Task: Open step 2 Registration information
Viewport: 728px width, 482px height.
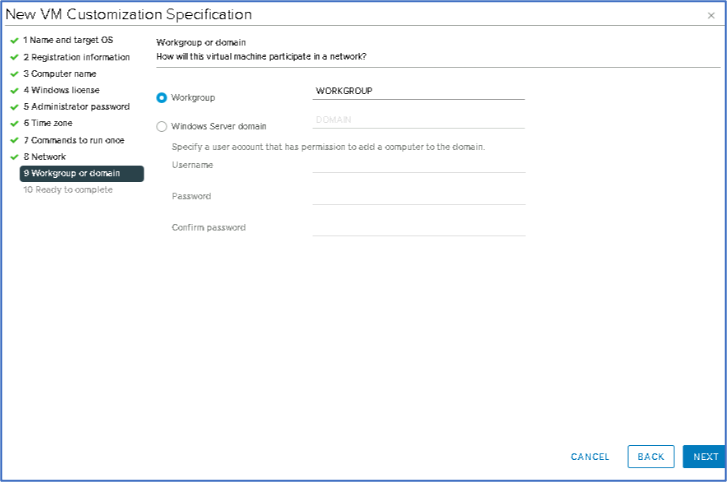Action: pos(76,57)
